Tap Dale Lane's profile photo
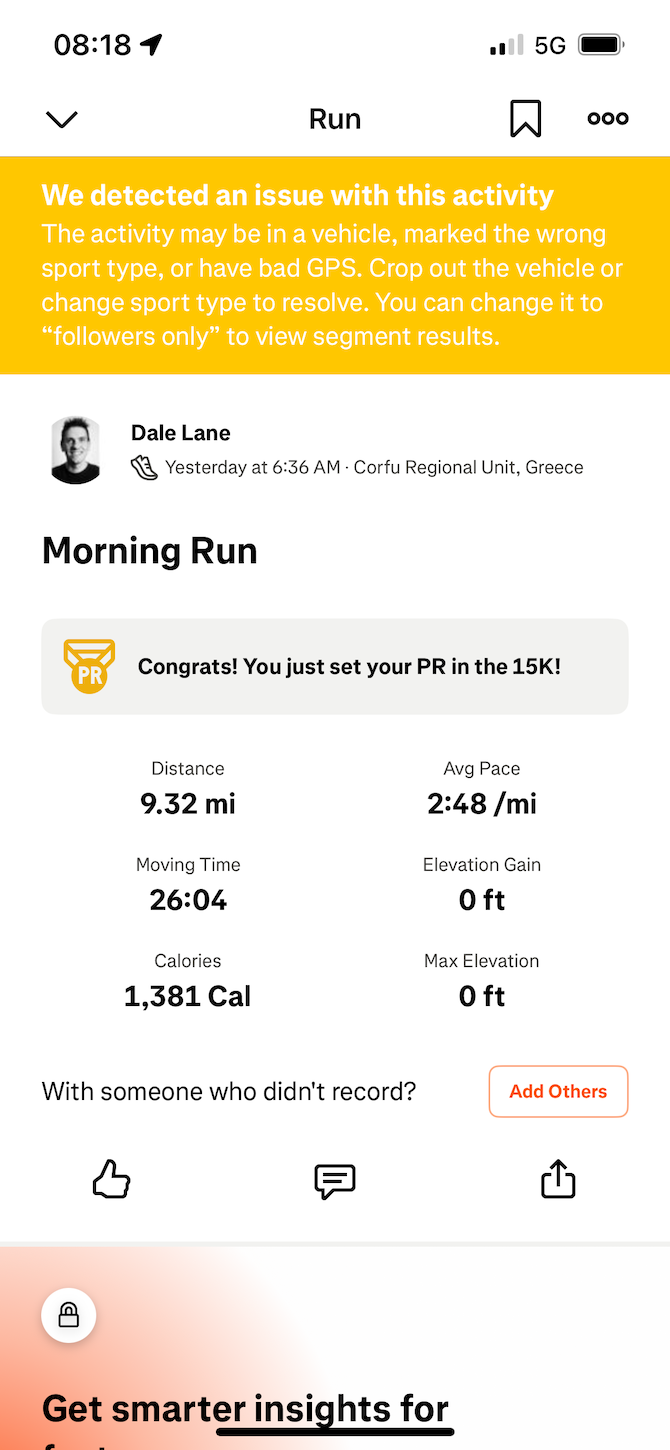 (76, 451)
